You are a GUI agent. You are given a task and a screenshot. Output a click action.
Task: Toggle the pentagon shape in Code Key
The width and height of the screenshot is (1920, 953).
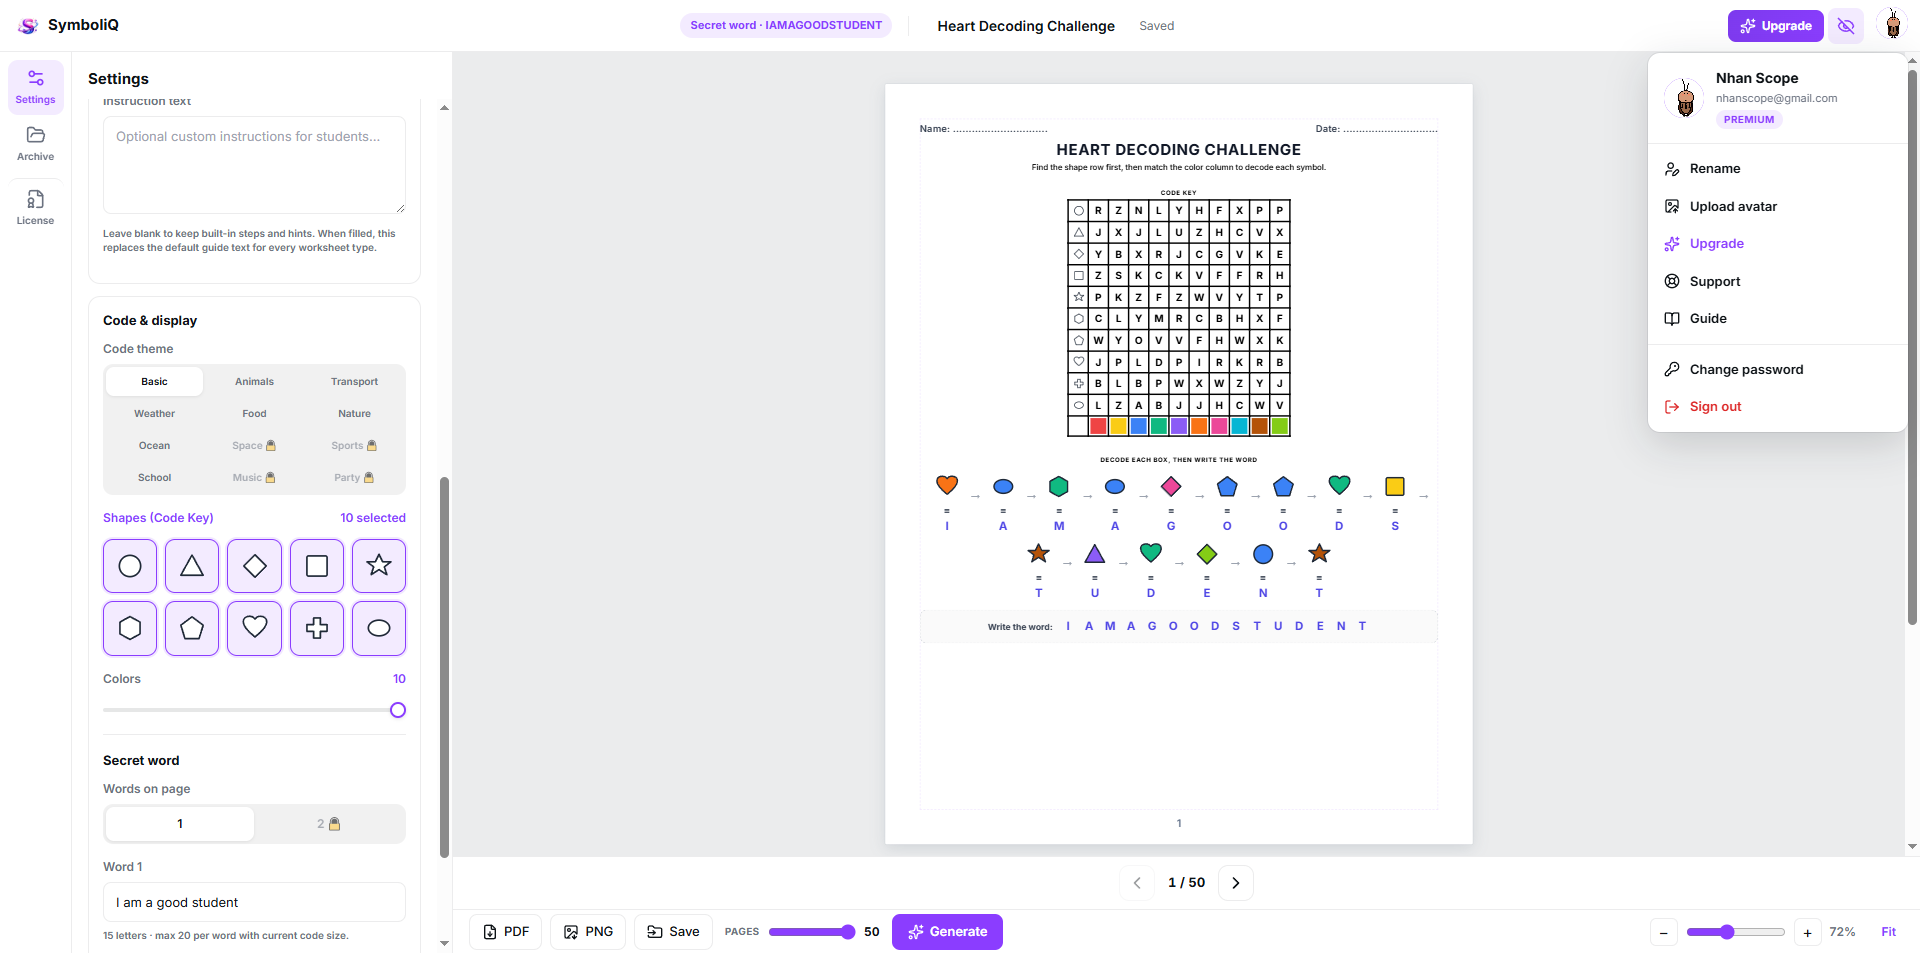(192, 628)
